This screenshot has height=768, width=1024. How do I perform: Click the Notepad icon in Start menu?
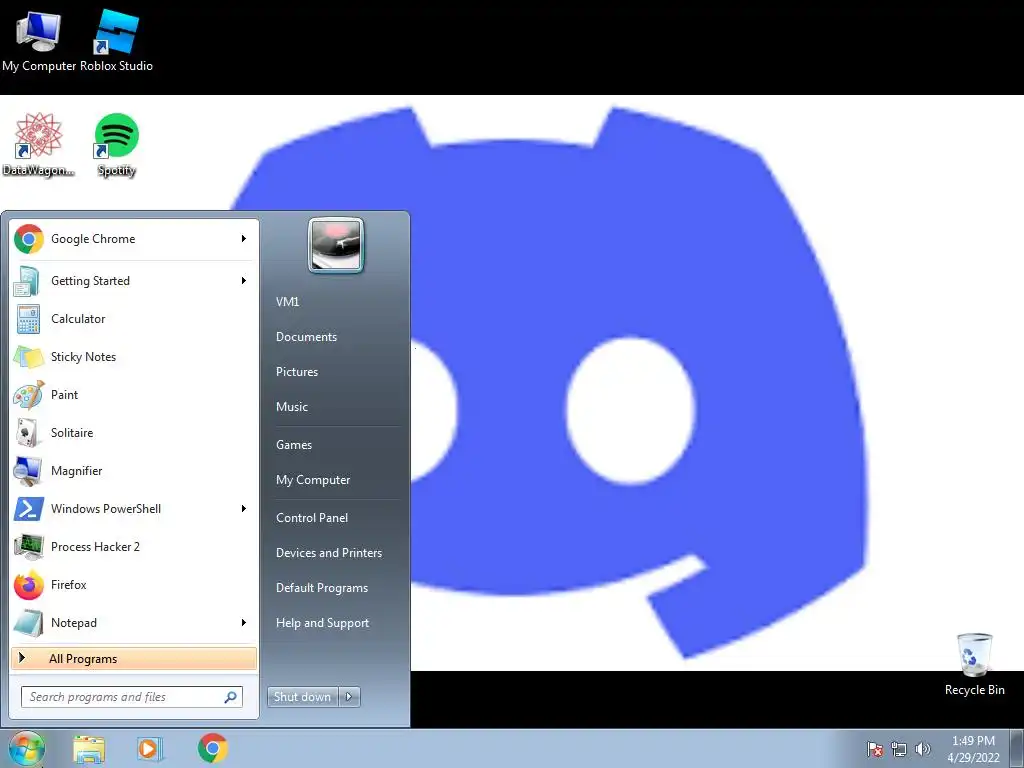(29, 622)
